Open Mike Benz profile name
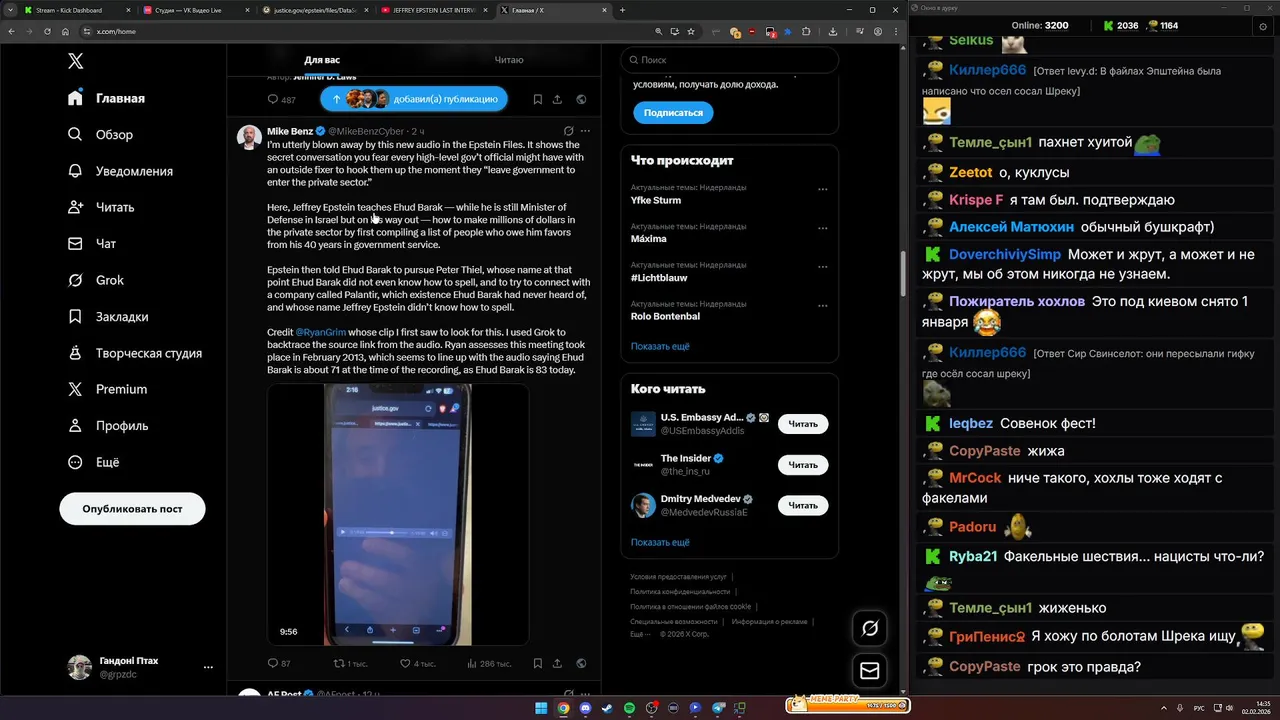 pos(290,131)
